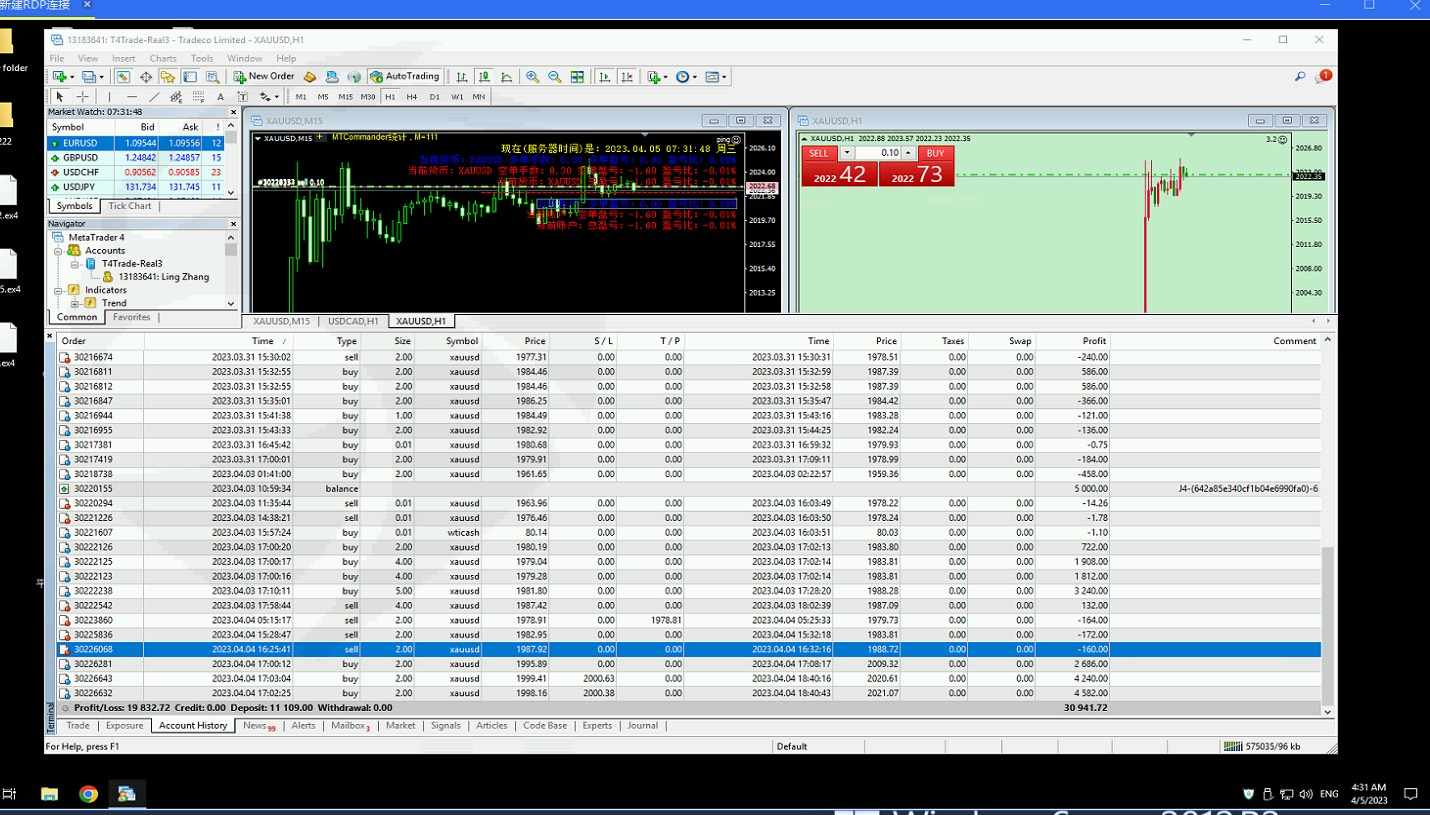1430x815 pixels.
Task: Switch to Favorites tab in Navigator
Action: pyautogui.click(x=131, y=317)
